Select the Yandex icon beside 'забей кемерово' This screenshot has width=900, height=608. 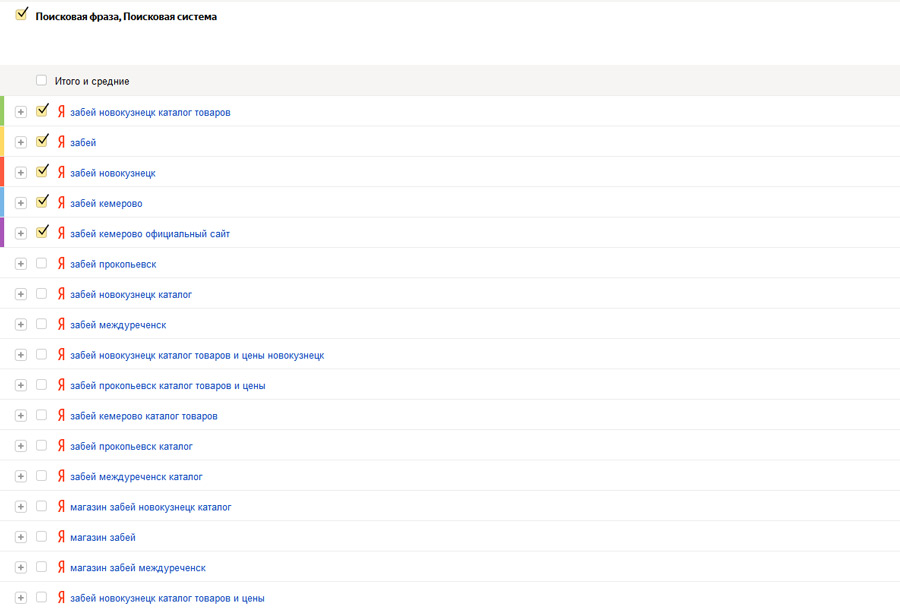click(61, 203)
